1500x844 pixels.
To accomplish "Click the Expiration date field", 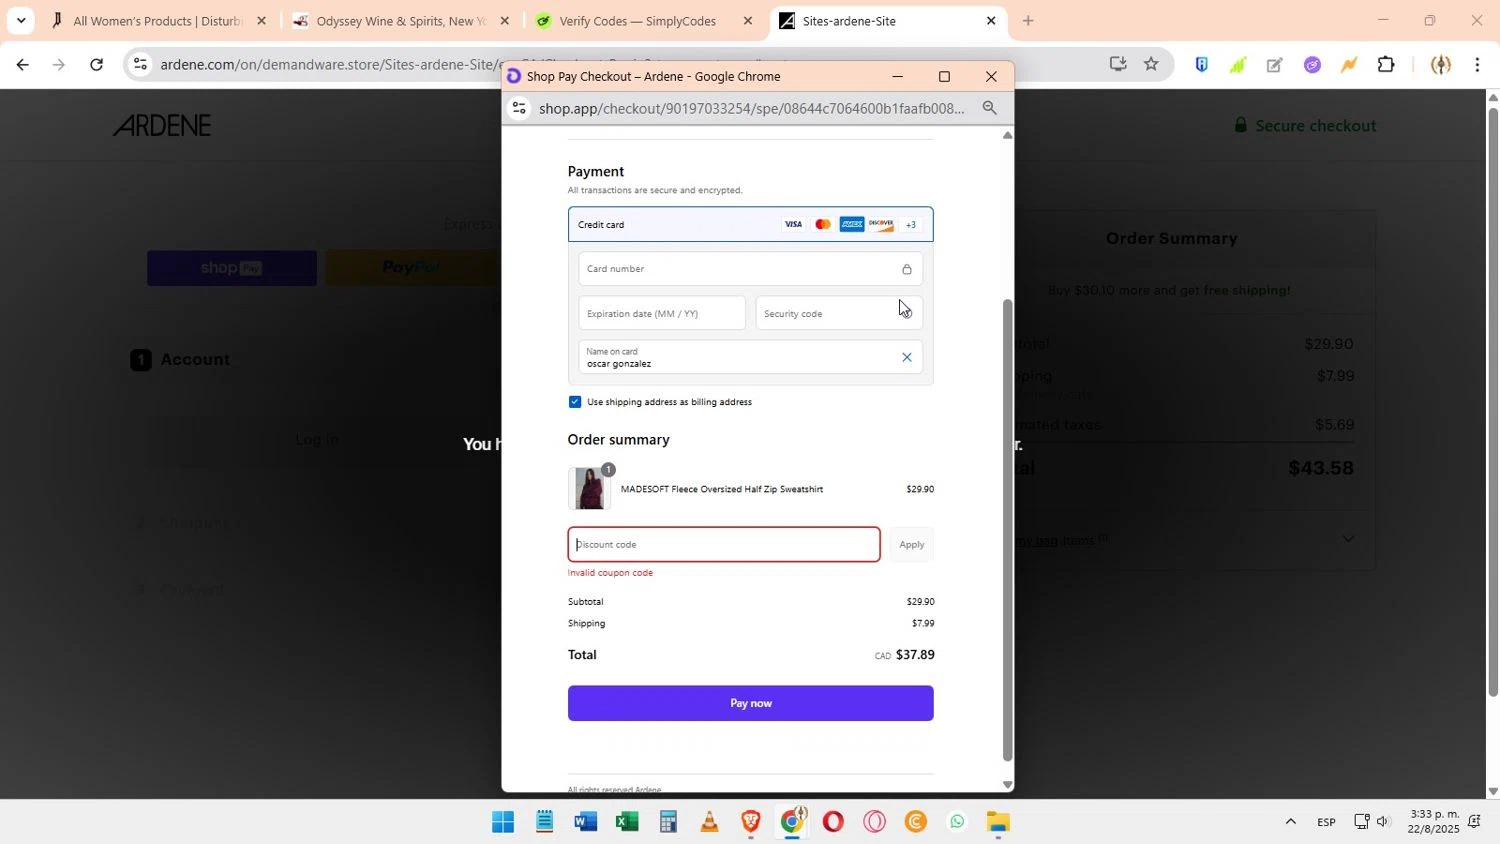I will pos(662,314).
